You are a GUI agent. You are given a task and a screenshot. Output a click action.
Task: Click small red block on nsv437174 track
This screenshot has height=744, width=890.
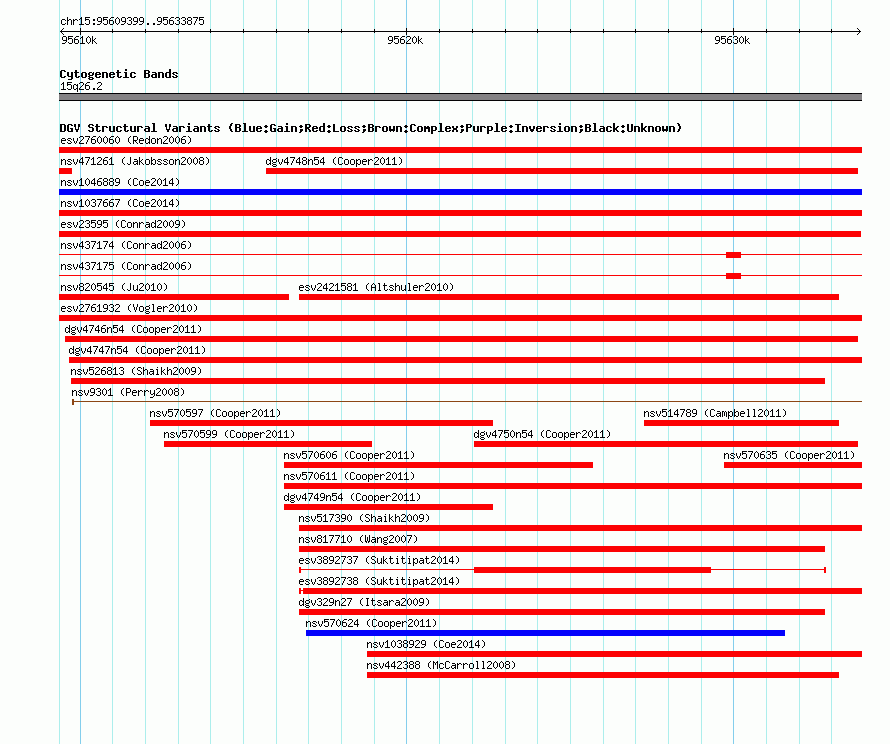click(733, 255)
